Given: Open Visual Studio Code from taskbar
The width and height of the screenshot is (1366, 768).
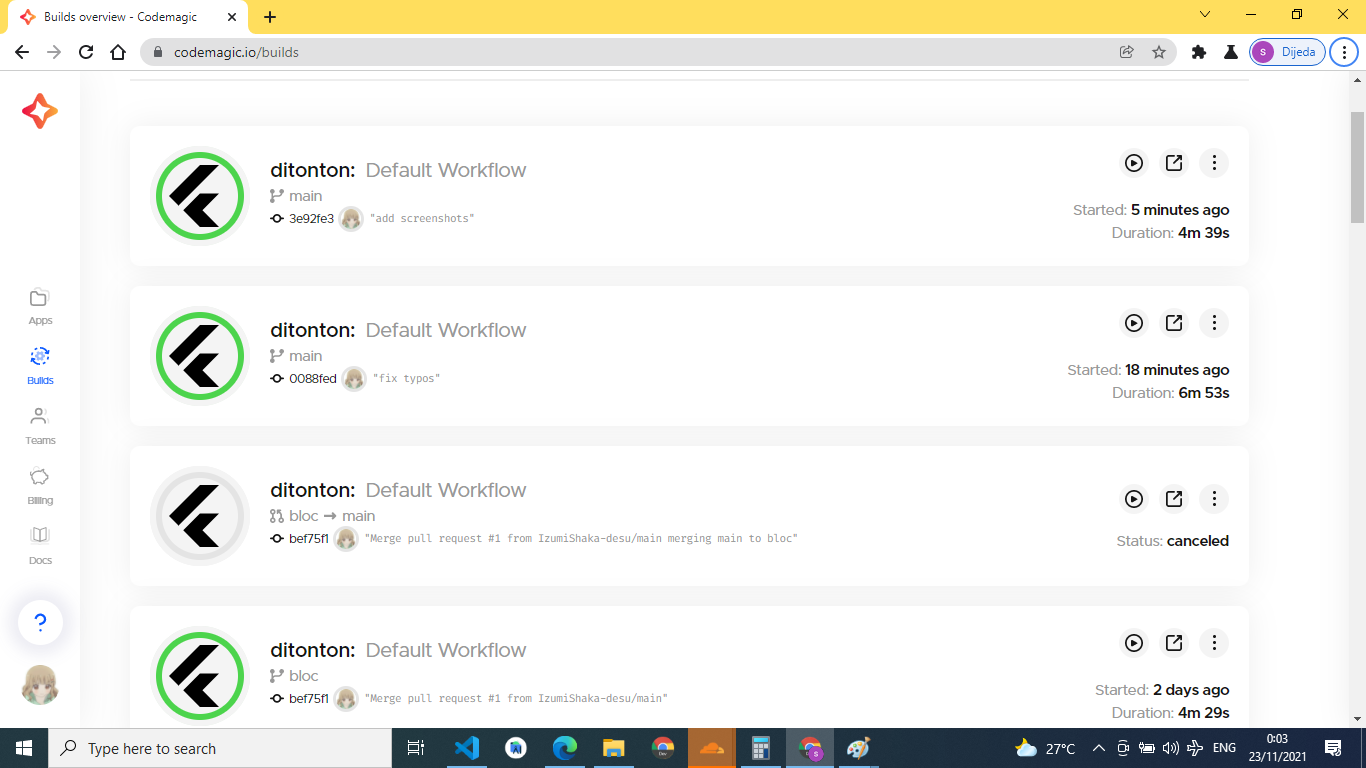Looking at the screenshot, I should (466, 748).
